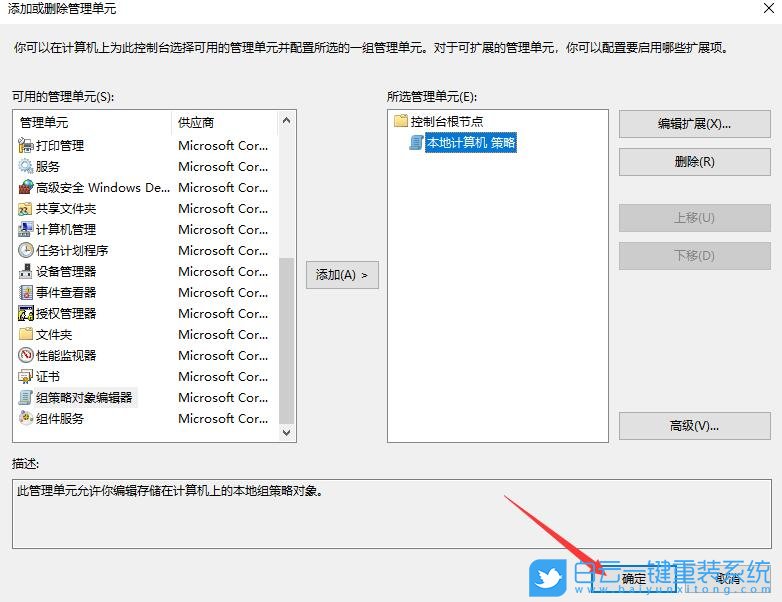
Task: Open 高级(V)... settings
Action: (x=694, y=425)
